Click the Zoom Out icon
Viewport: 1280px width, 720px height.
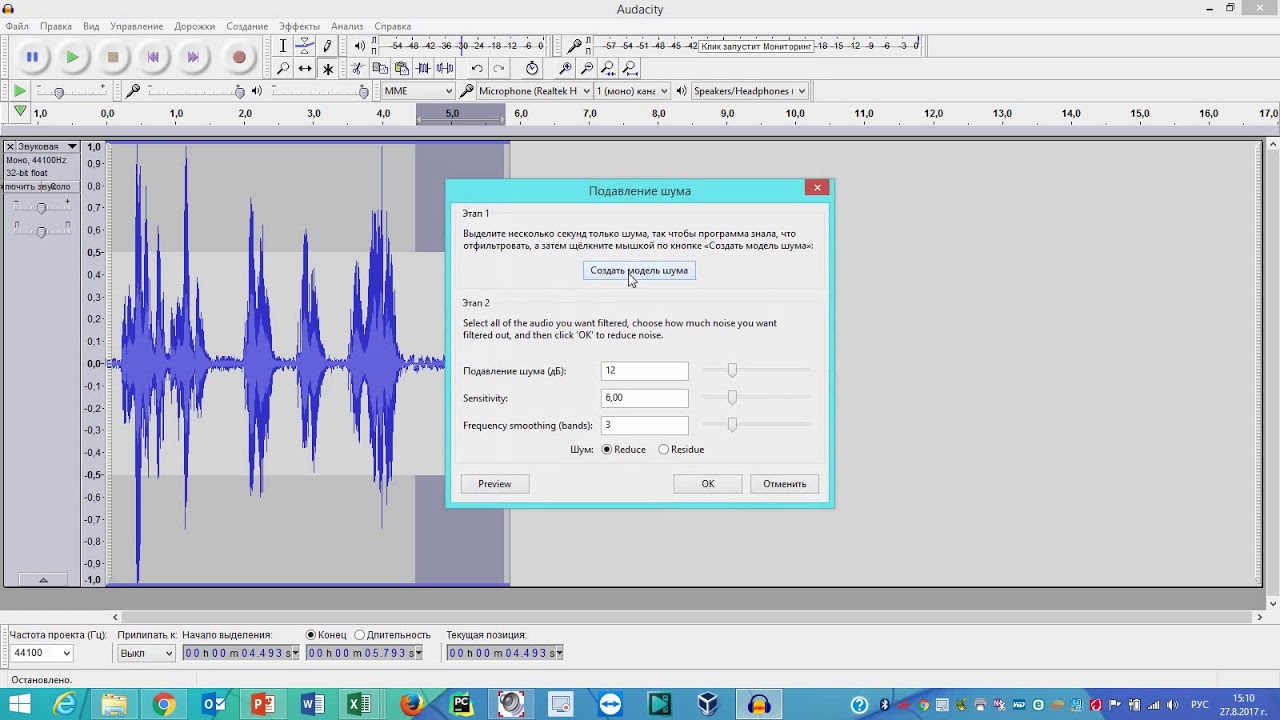(587, 69)
